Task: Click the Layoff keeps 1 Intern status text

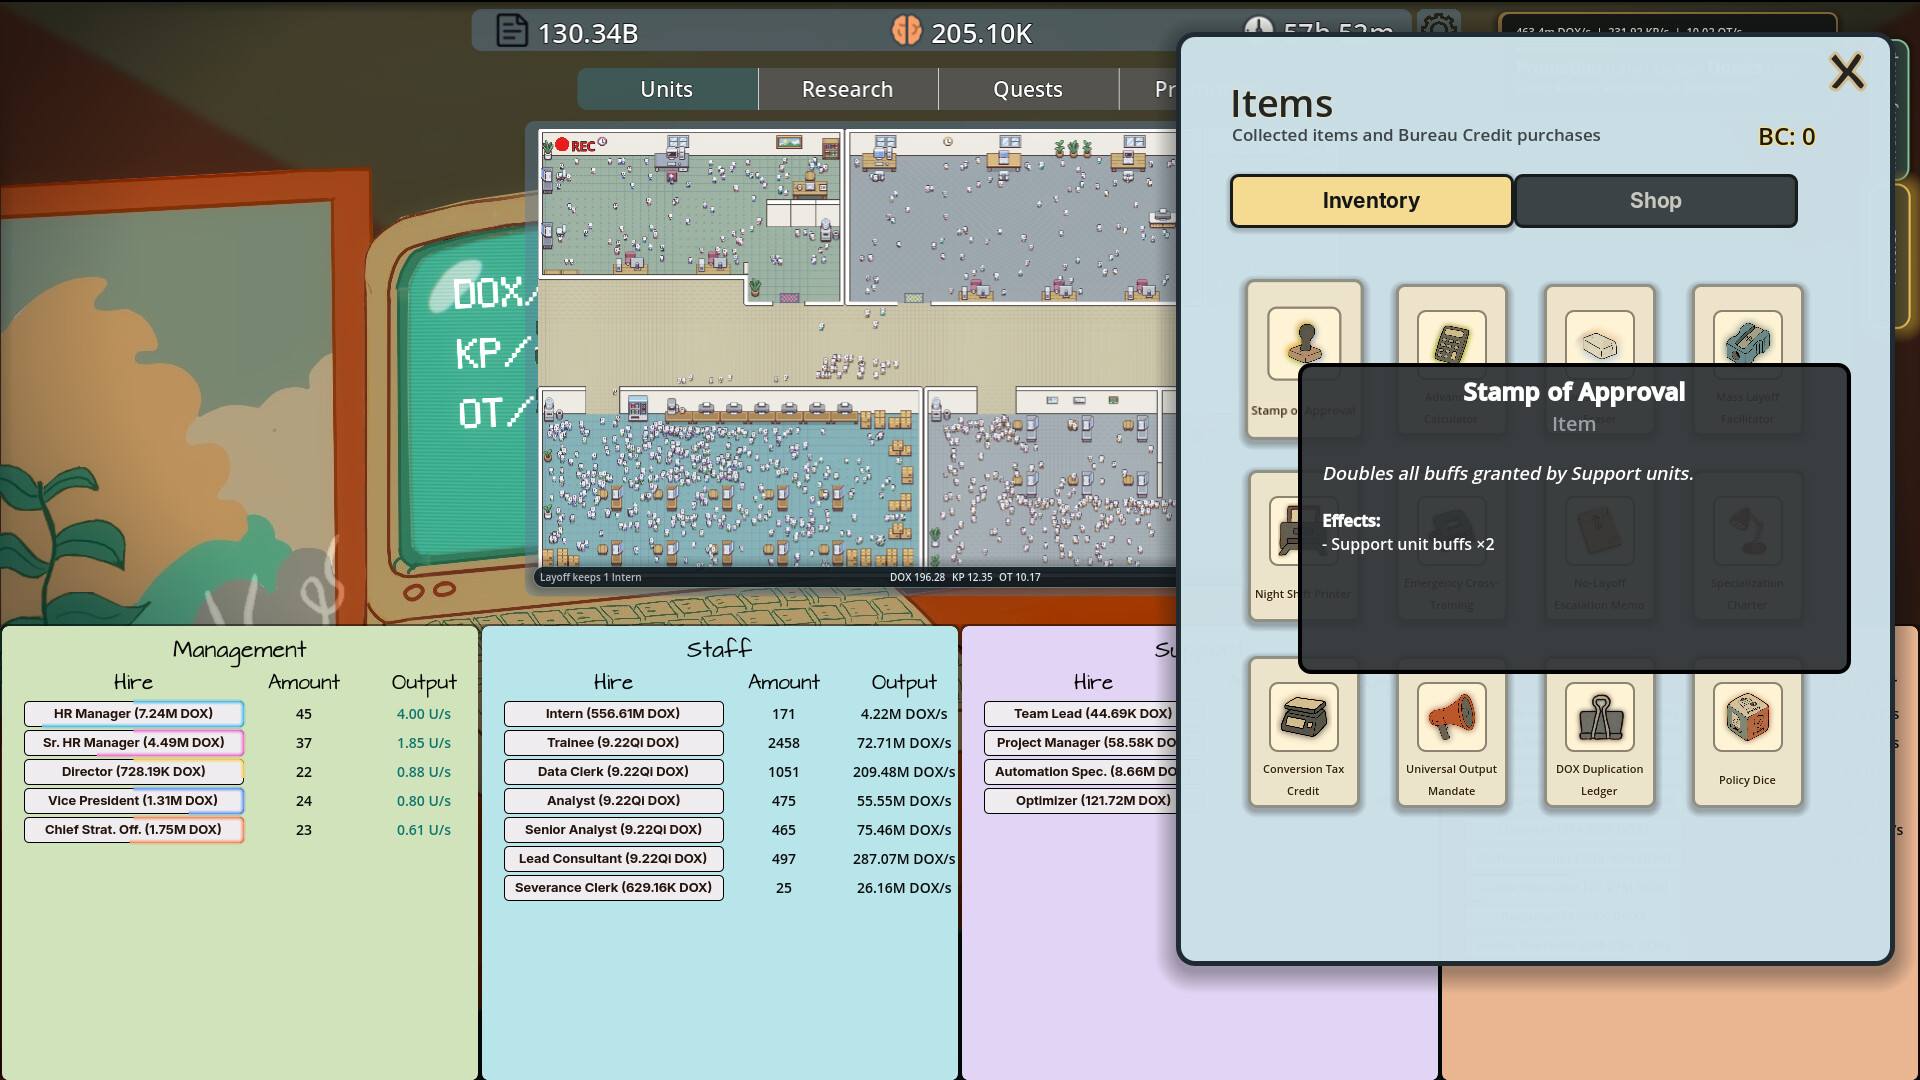Action: coord(590,577)
